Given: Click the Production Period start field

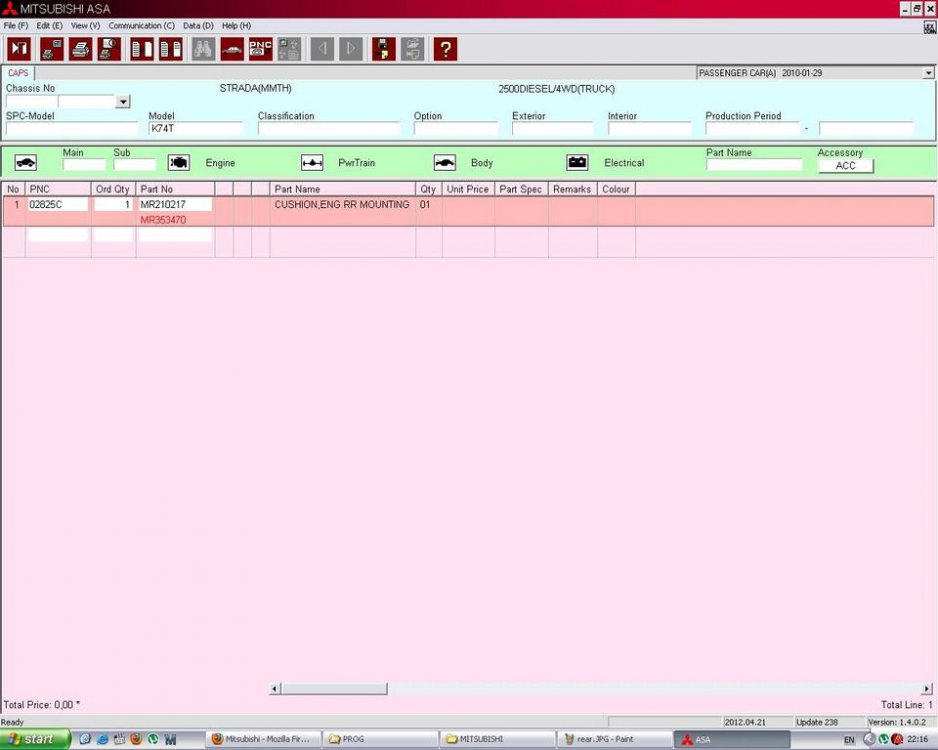Looking at the screenshot, I should 753,129.
